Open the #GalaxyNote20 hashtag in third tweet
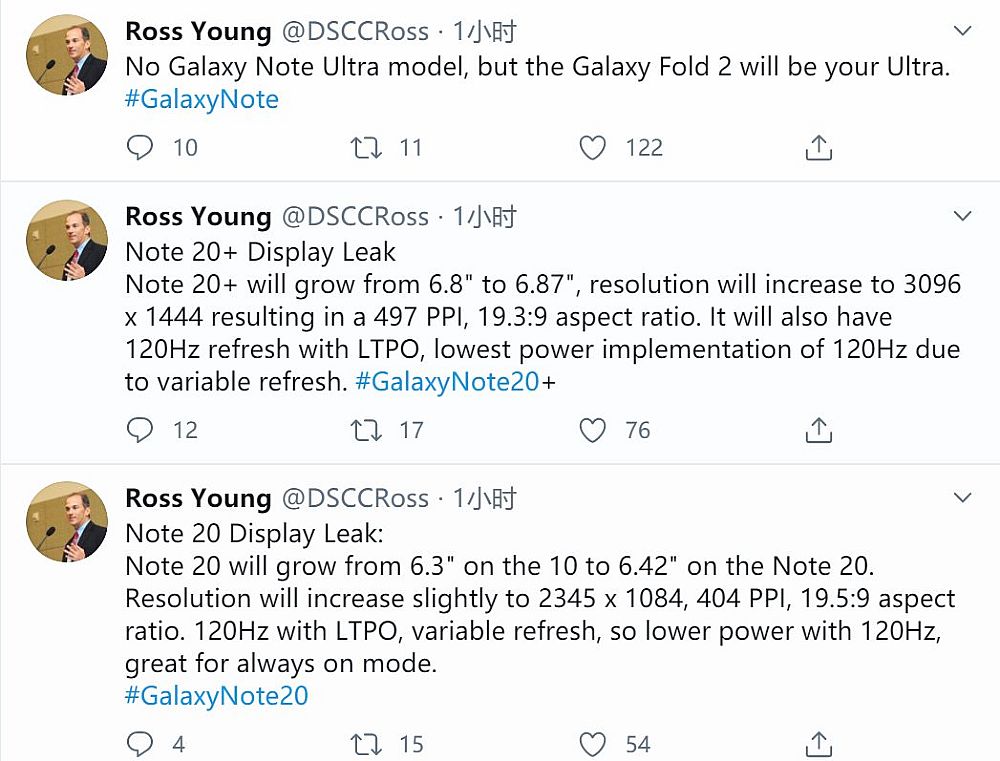 click(x=216, y=696)
